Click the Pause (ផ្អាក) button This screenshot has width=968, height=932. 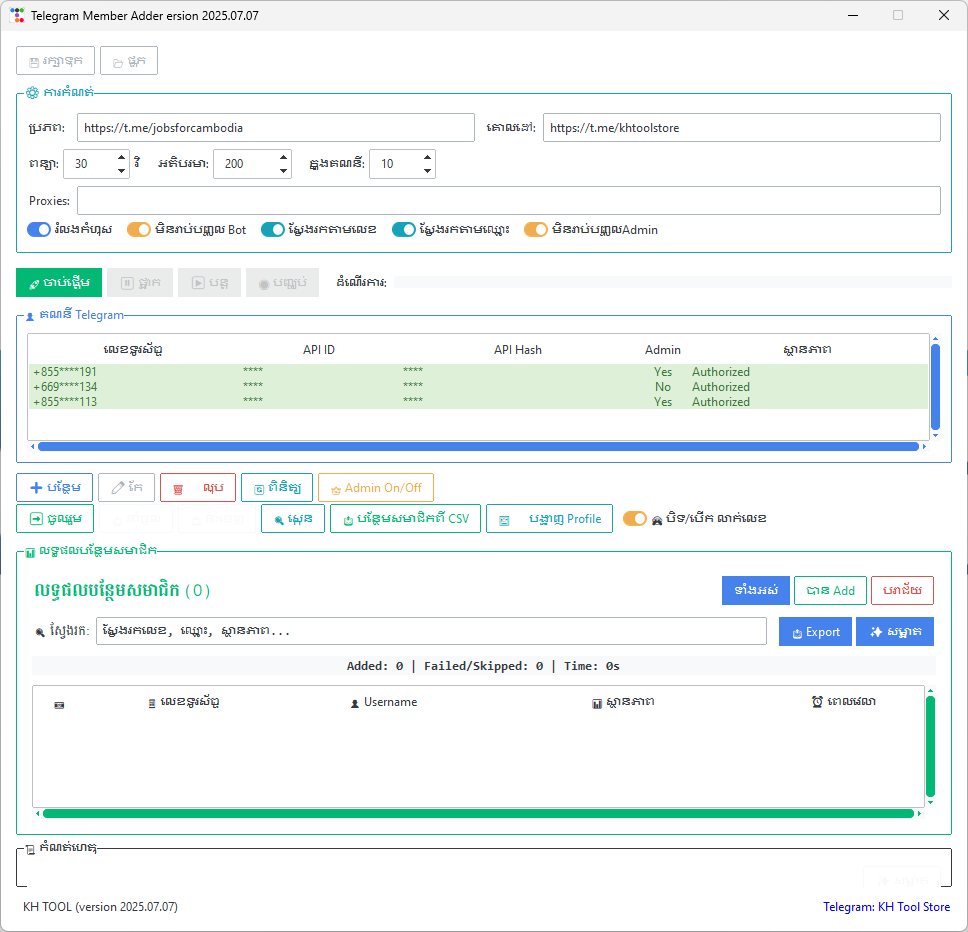140,283
